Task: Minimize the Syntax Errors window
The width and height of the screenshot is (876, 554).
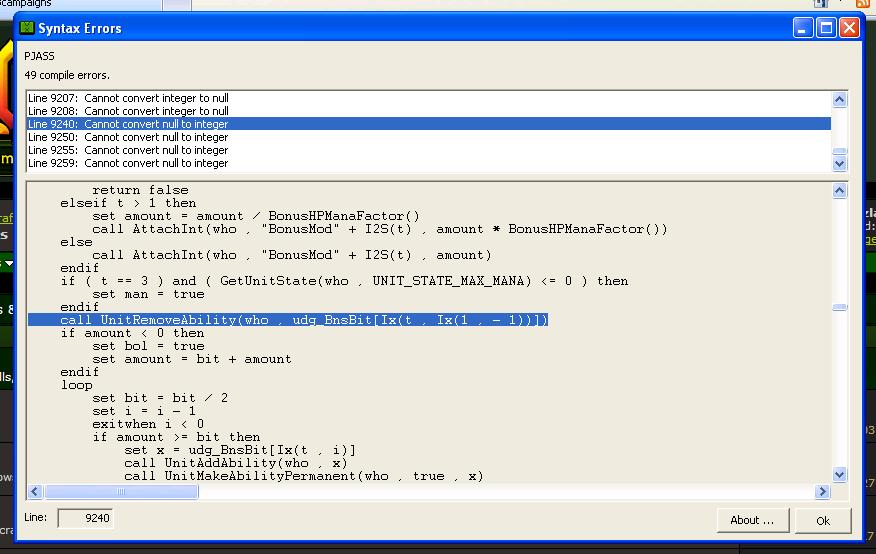Action: [x=802, y=27]
